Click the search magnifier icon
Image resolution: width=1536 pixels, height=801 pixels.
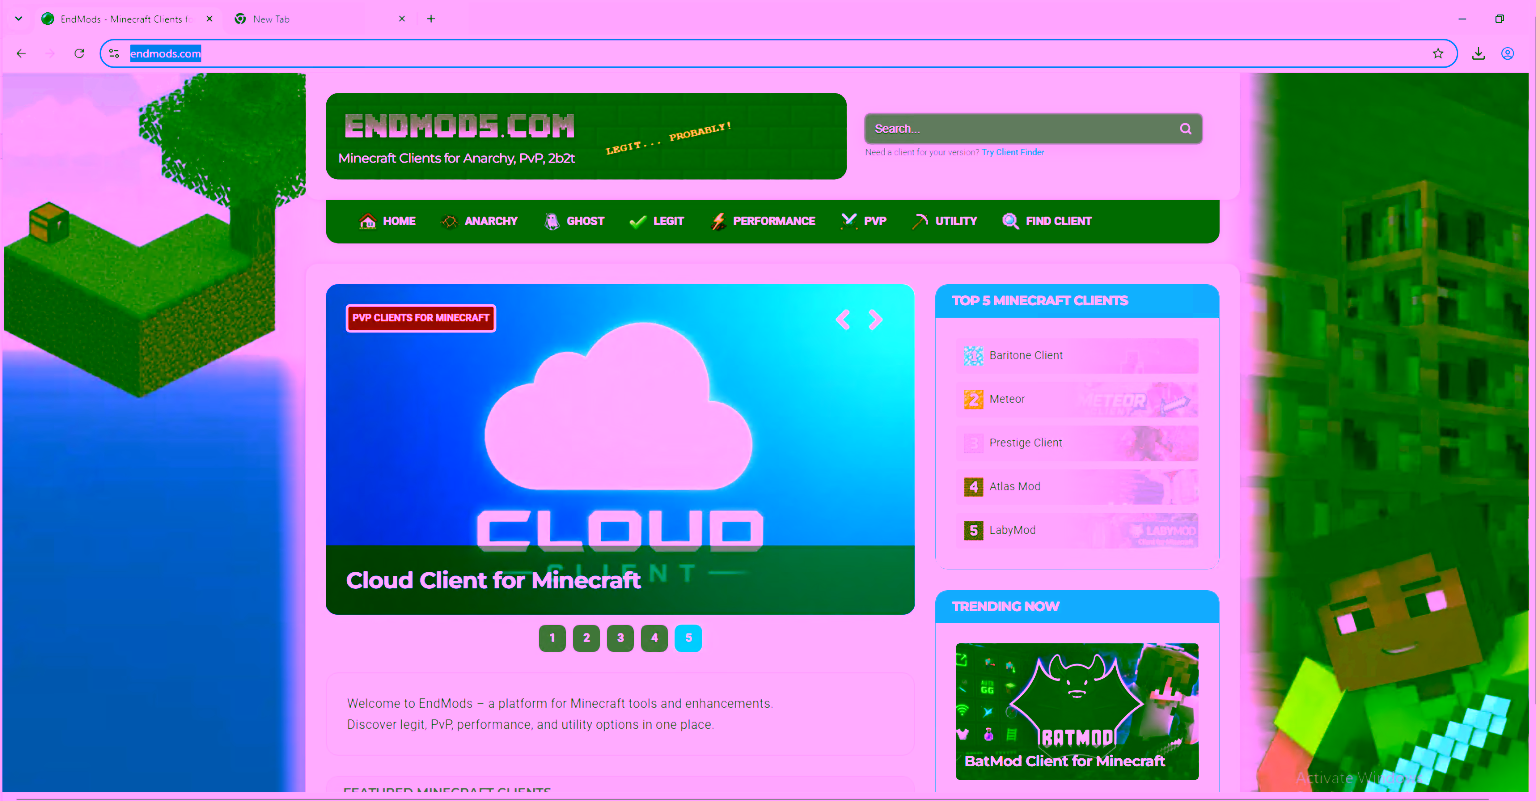pos(1185,128)
